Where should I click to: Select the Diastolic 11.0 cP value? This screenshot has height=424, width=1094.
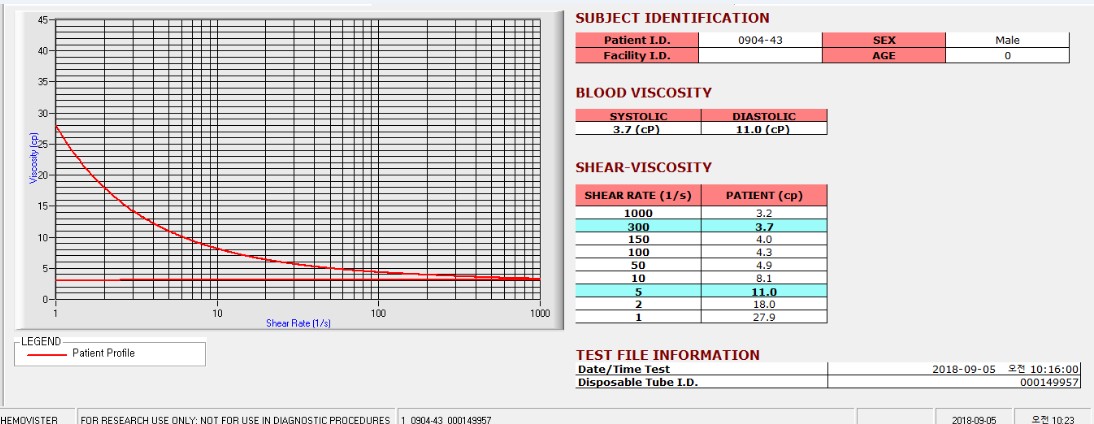click(x=764, y=128)
